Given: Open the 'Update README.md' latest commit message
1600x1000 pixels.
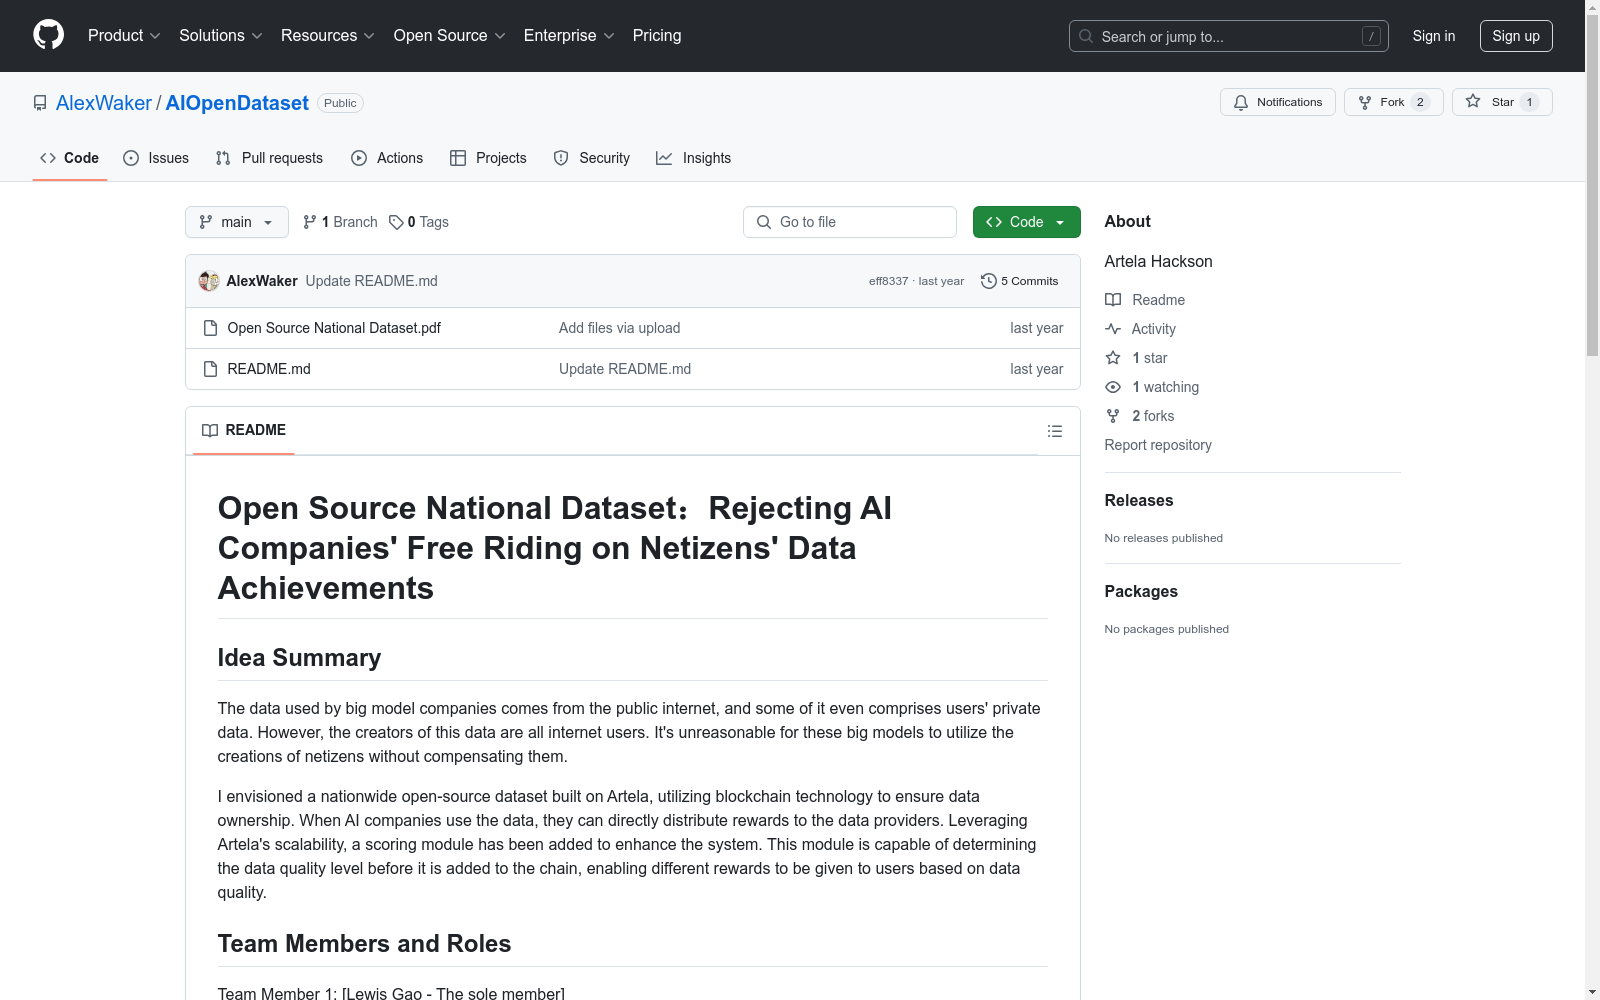Looking at the screenshot, I should coord(371,281).
